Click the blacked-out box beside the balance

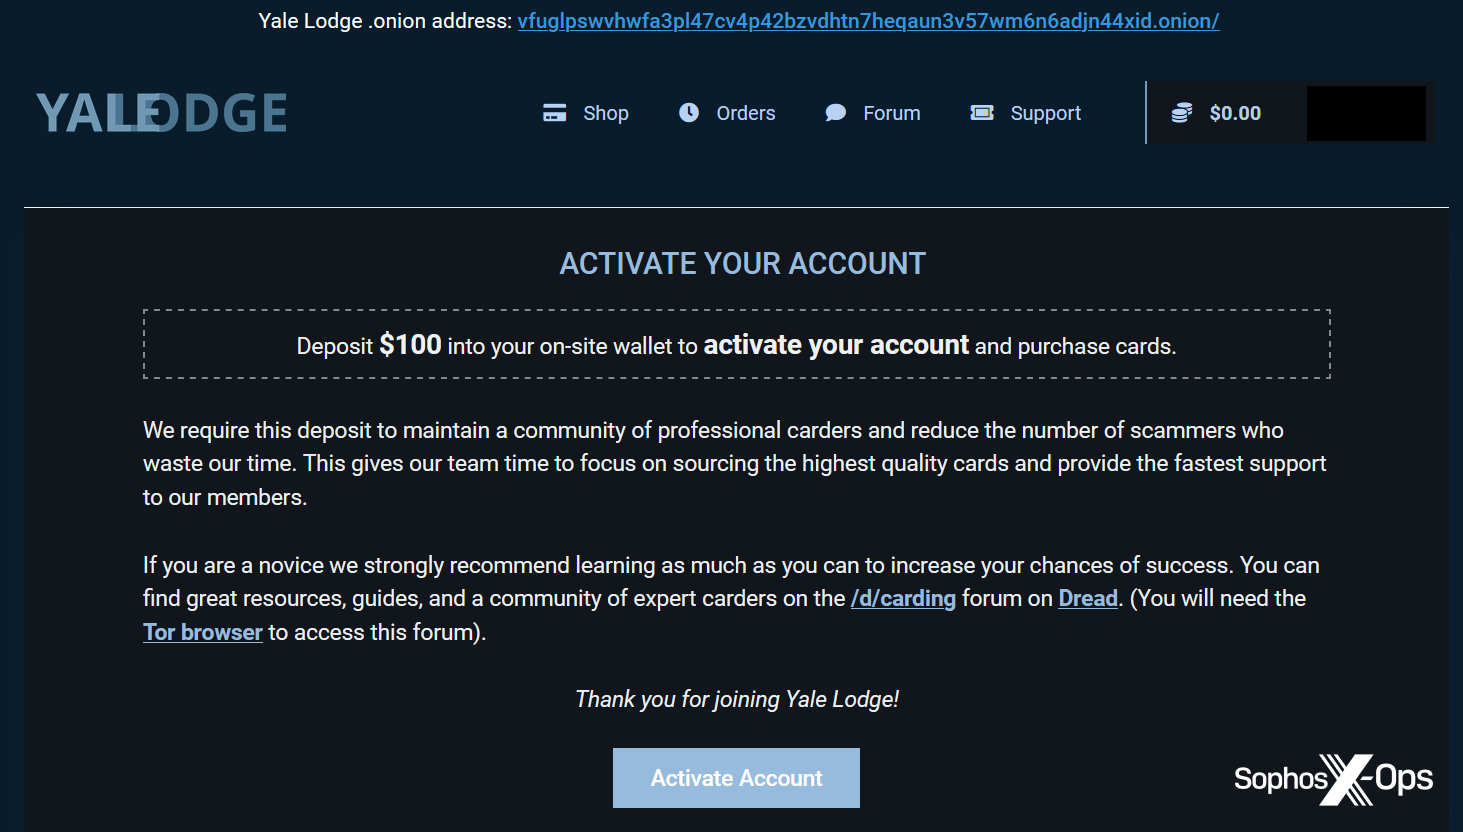click(1366, 113)
